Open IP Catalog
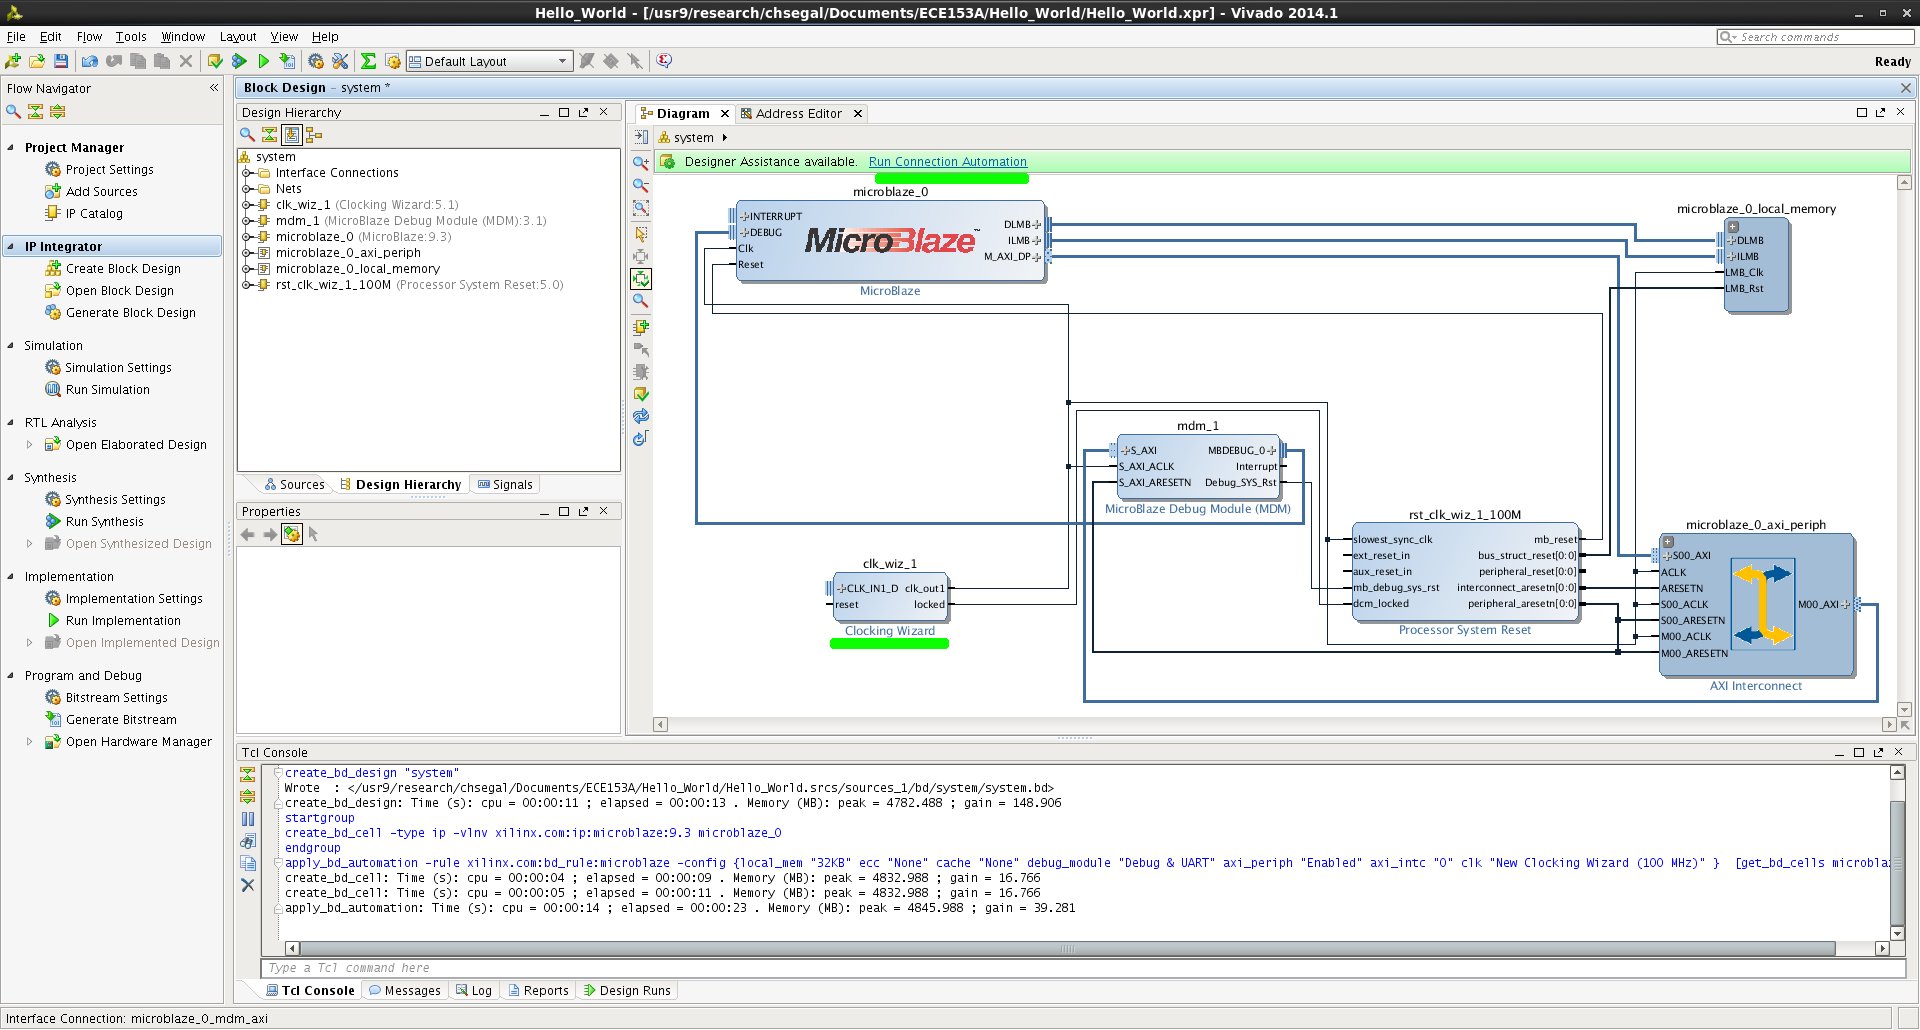The height and width of the screenshot is (1030, 1920). [x=94, y=214]
